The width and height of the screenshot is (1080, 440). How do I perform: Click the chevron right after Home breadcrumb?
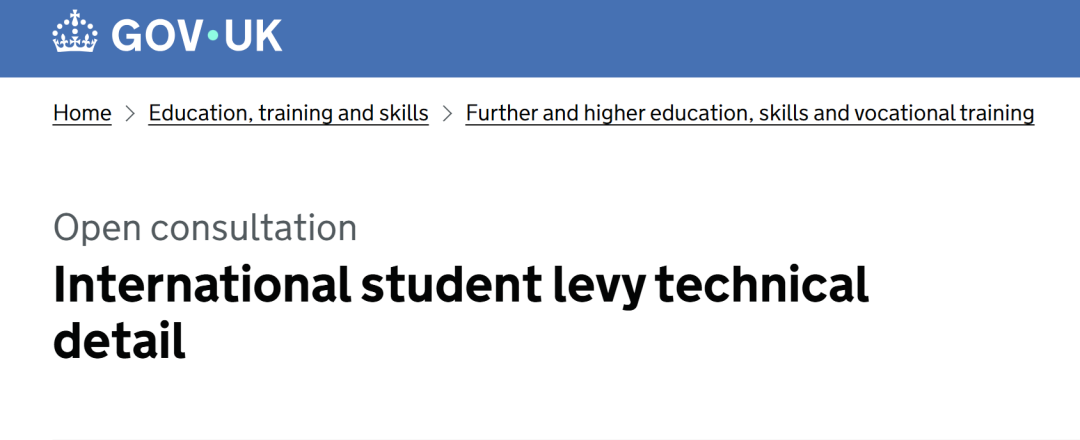(130, 114)
